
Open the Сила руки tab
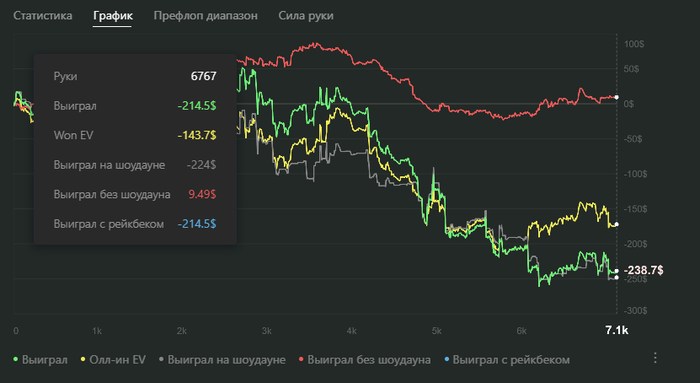(306, 16)
